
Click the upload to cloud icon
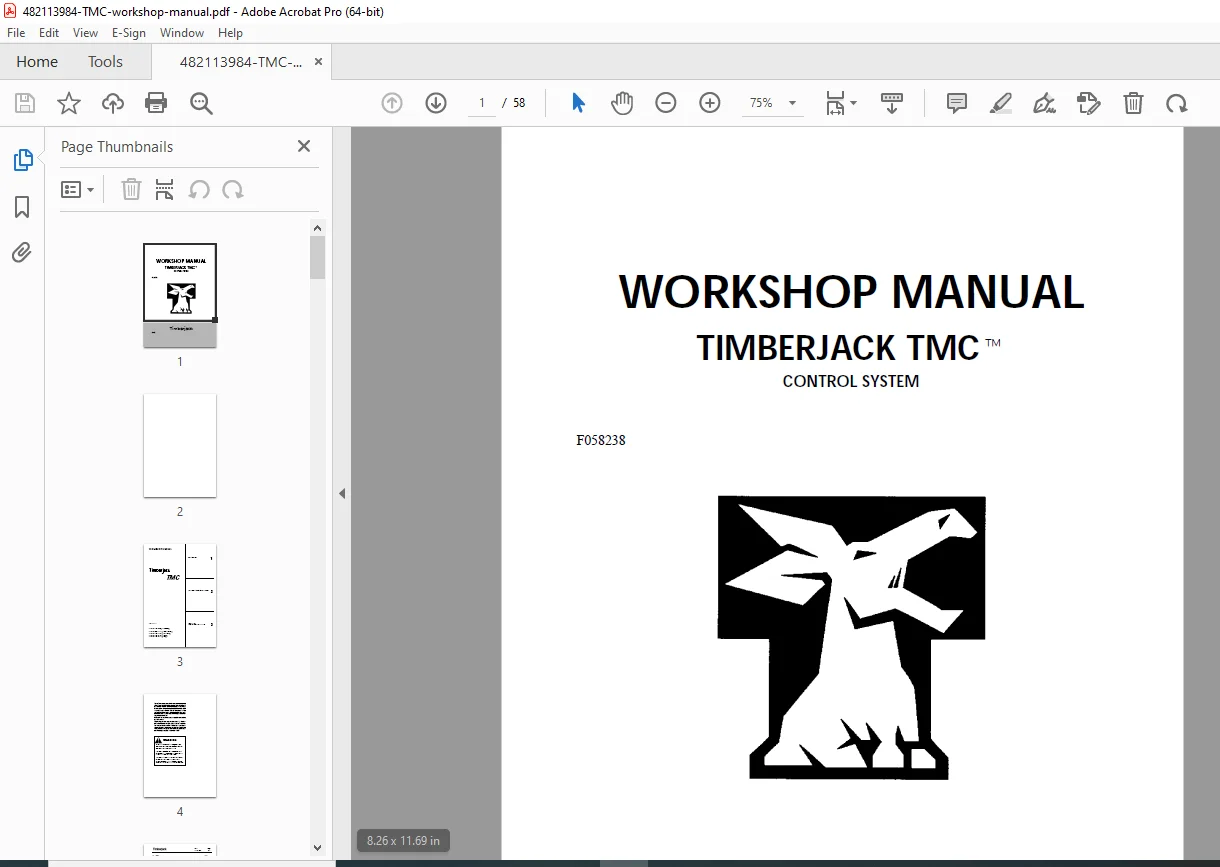click(x=113, y=103)
